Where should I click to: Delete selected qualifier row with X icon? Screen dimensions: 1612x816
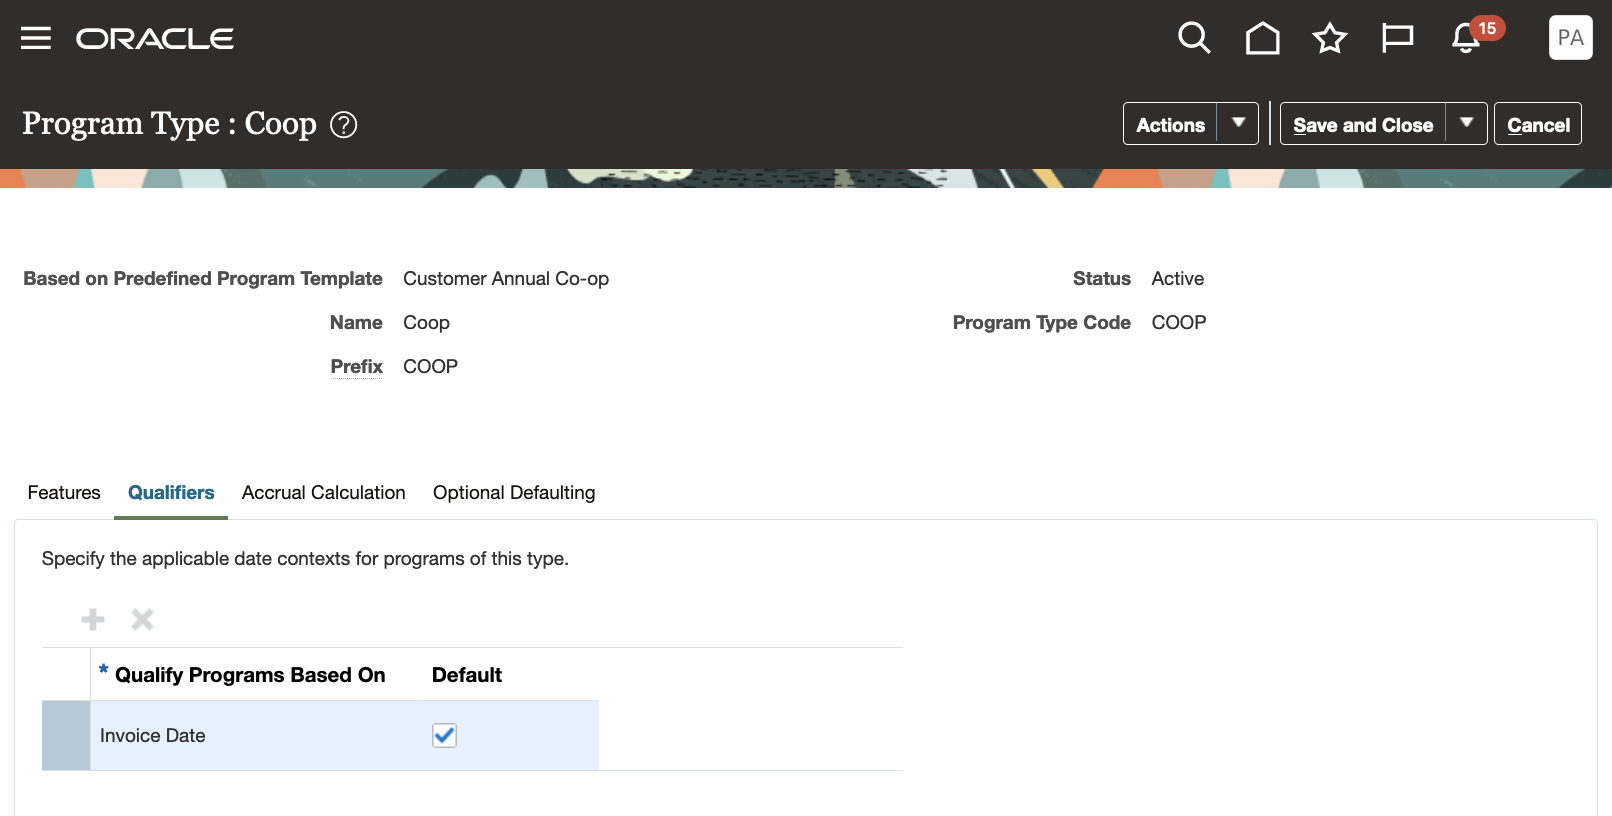[143, 620]
